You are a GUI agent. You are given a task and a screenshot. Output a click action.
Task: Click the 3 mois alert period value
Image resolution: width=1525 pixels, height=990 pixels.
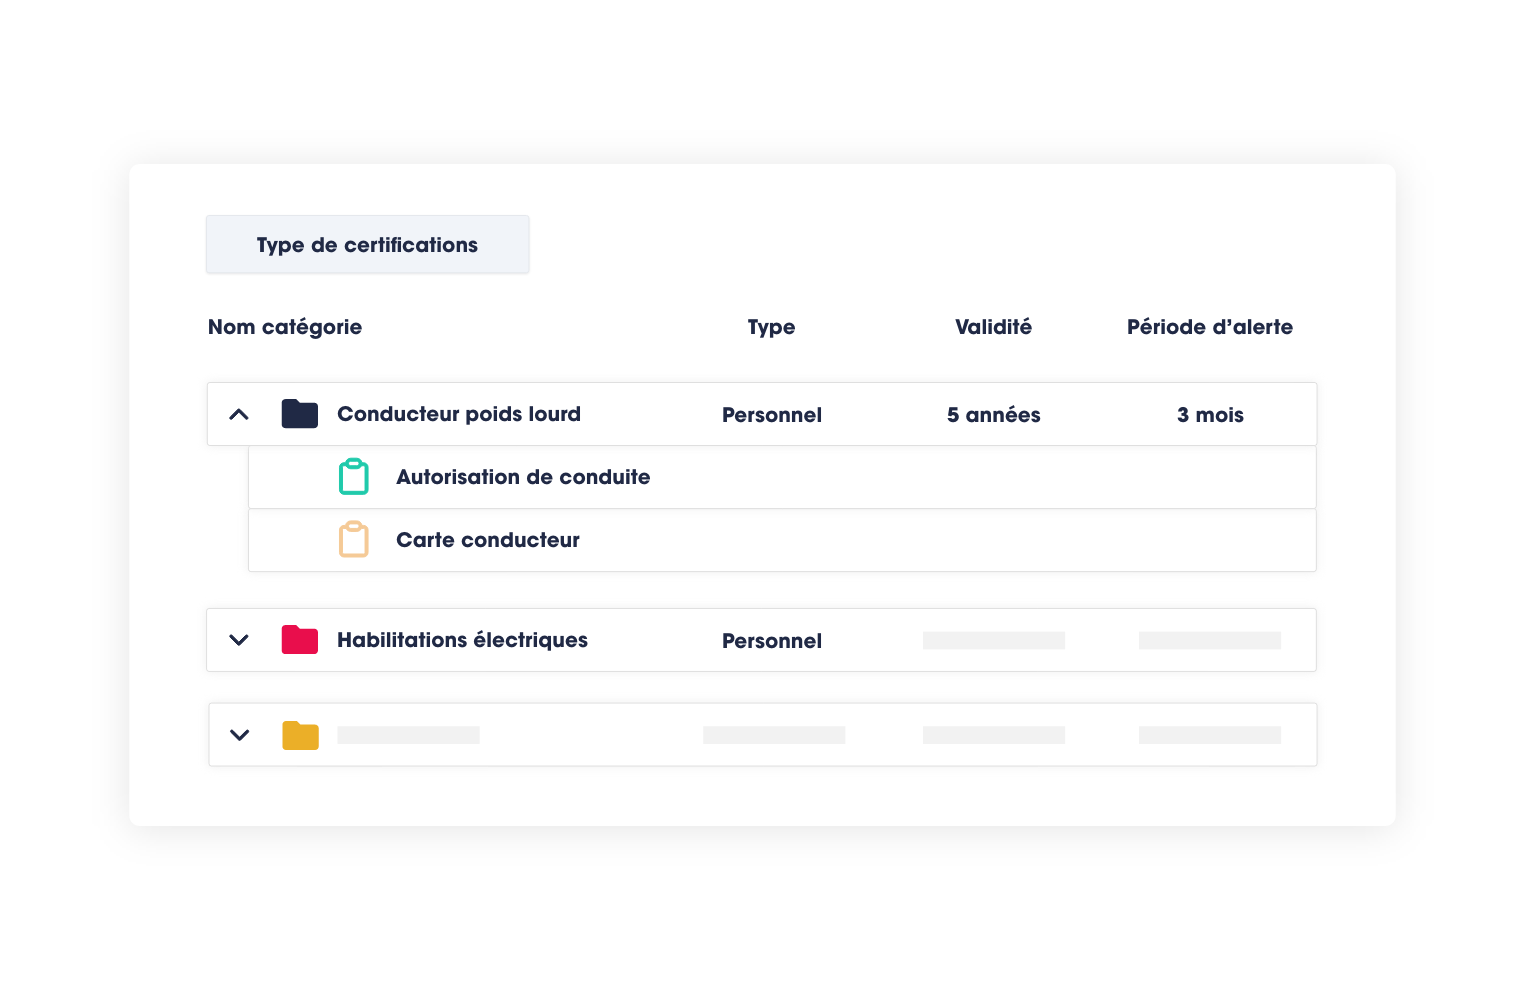click(x=1210, y=415)
